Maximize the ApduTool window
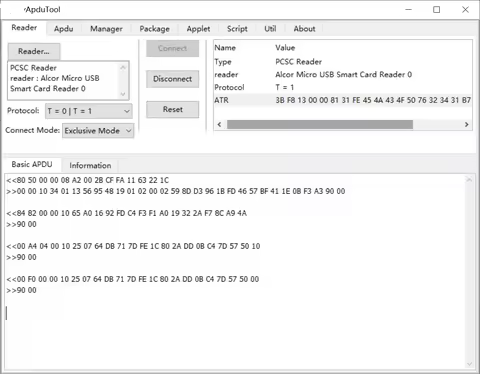 pos(436,10)
